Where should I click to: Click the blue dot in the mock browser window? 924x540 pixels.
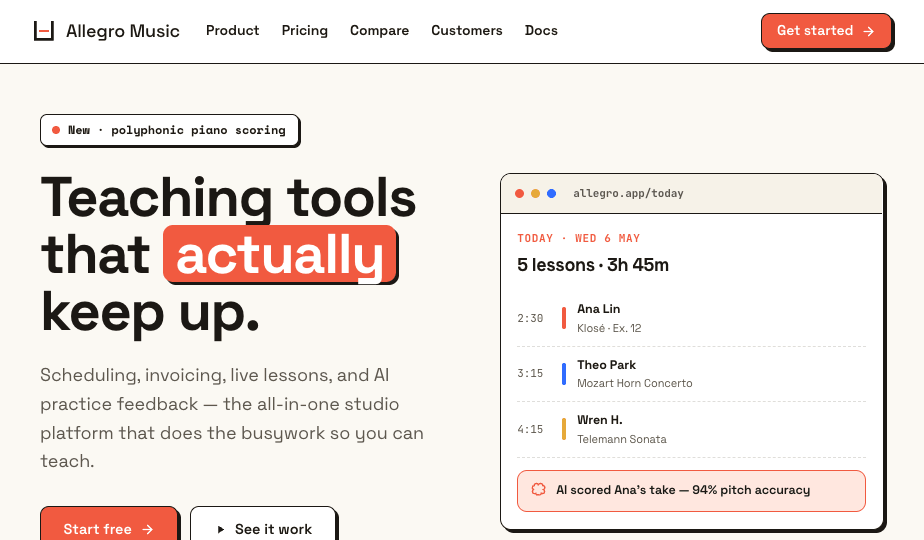pos(552,193)
